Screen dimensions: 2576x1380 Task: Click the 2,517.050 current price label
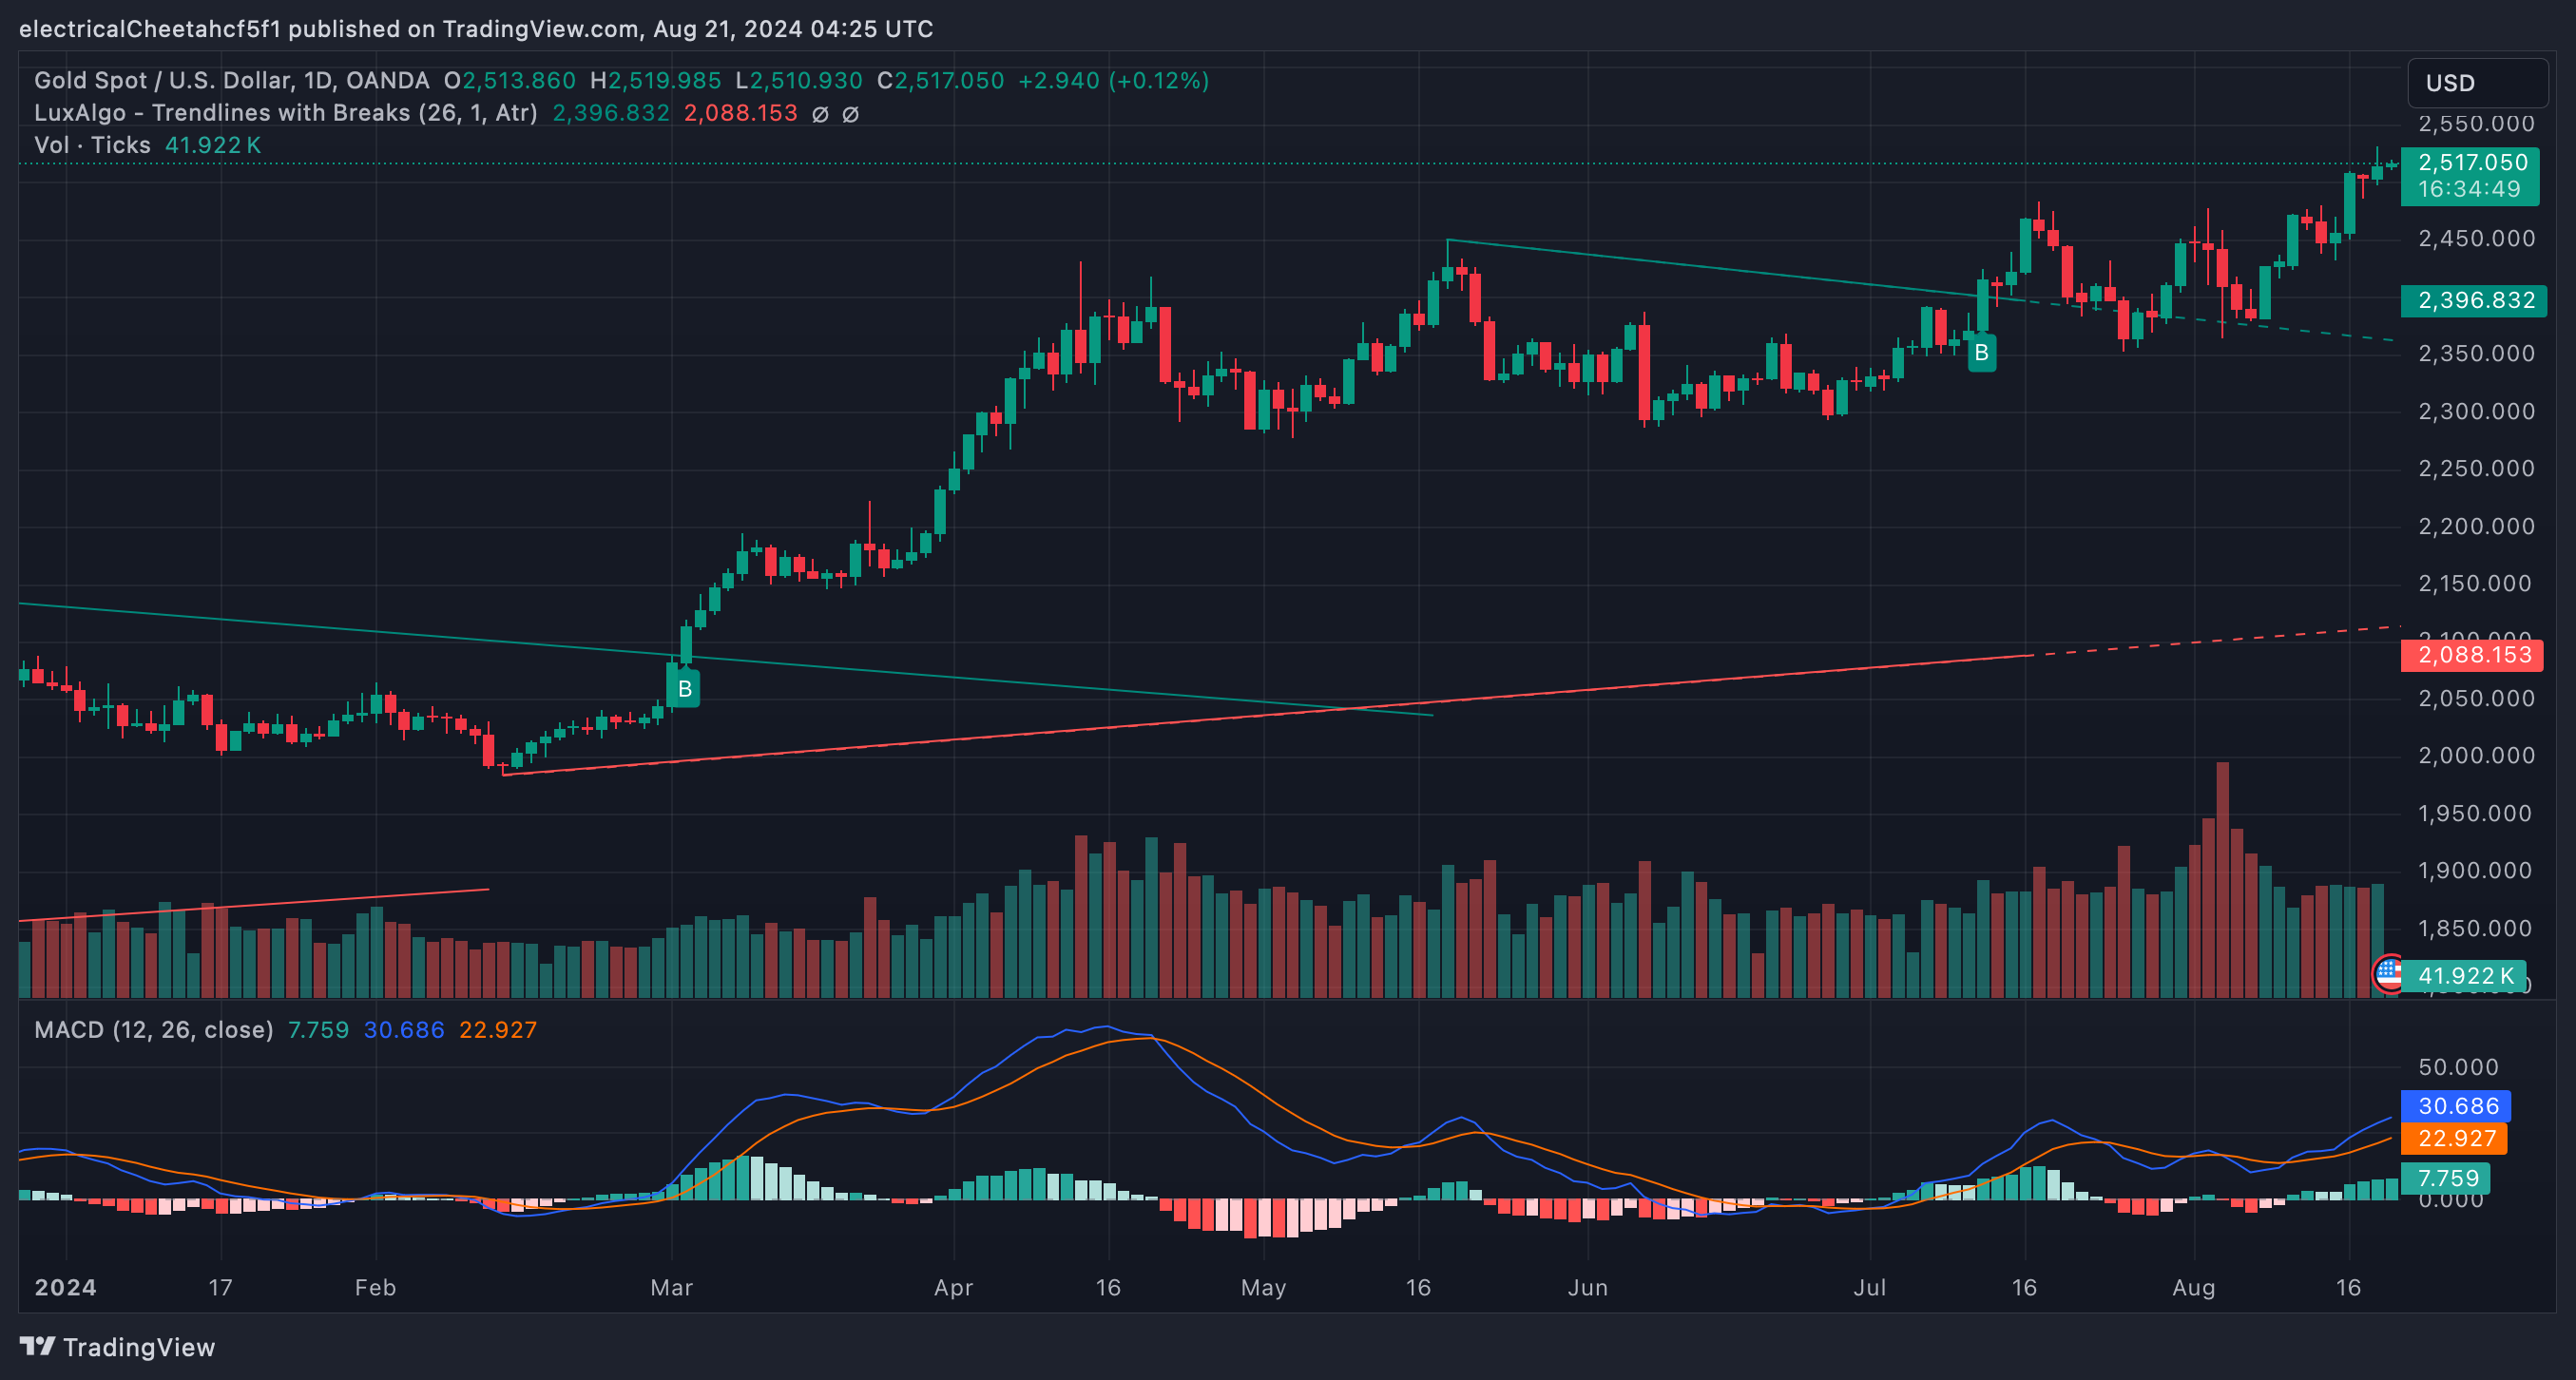coord(2474,162)
